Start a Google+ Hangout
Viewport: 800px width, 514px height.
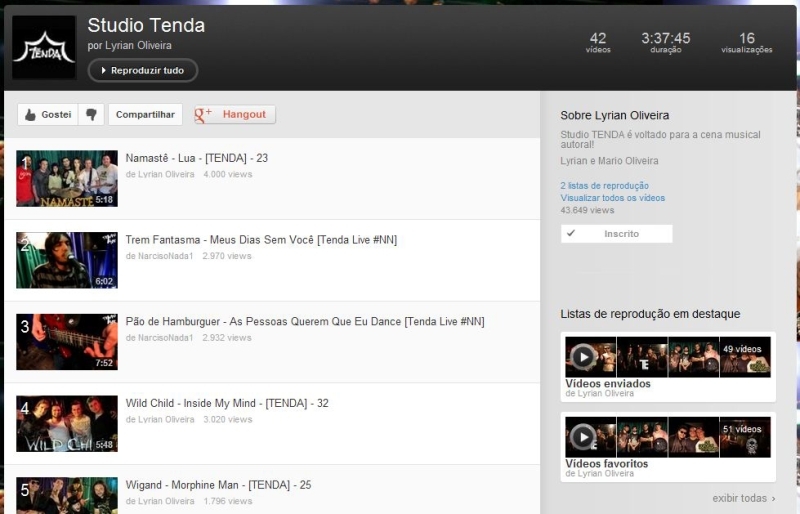click(x=235, y=114)
